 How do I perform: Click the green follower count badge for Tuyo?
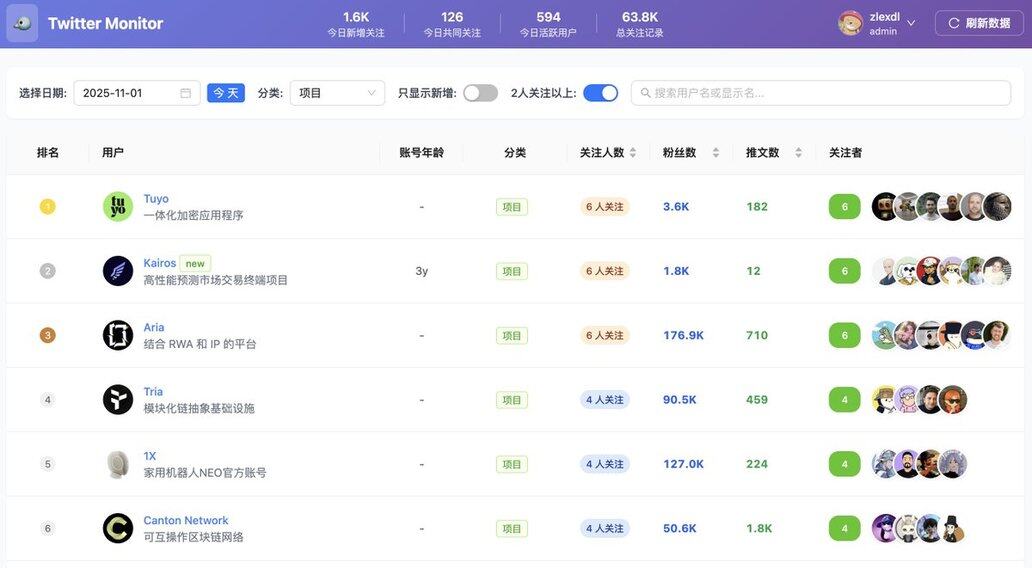844,207
